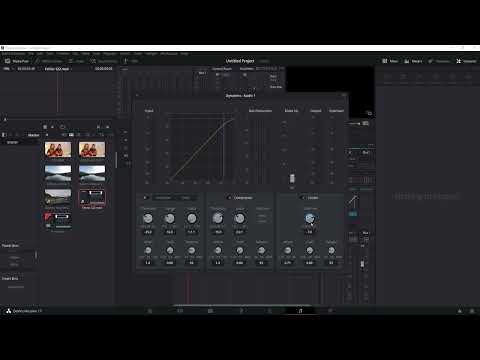The width and height of the screenshot is (480, 360).
Task: Open the Effects Library panel
Action: click(x=48, y=61)
